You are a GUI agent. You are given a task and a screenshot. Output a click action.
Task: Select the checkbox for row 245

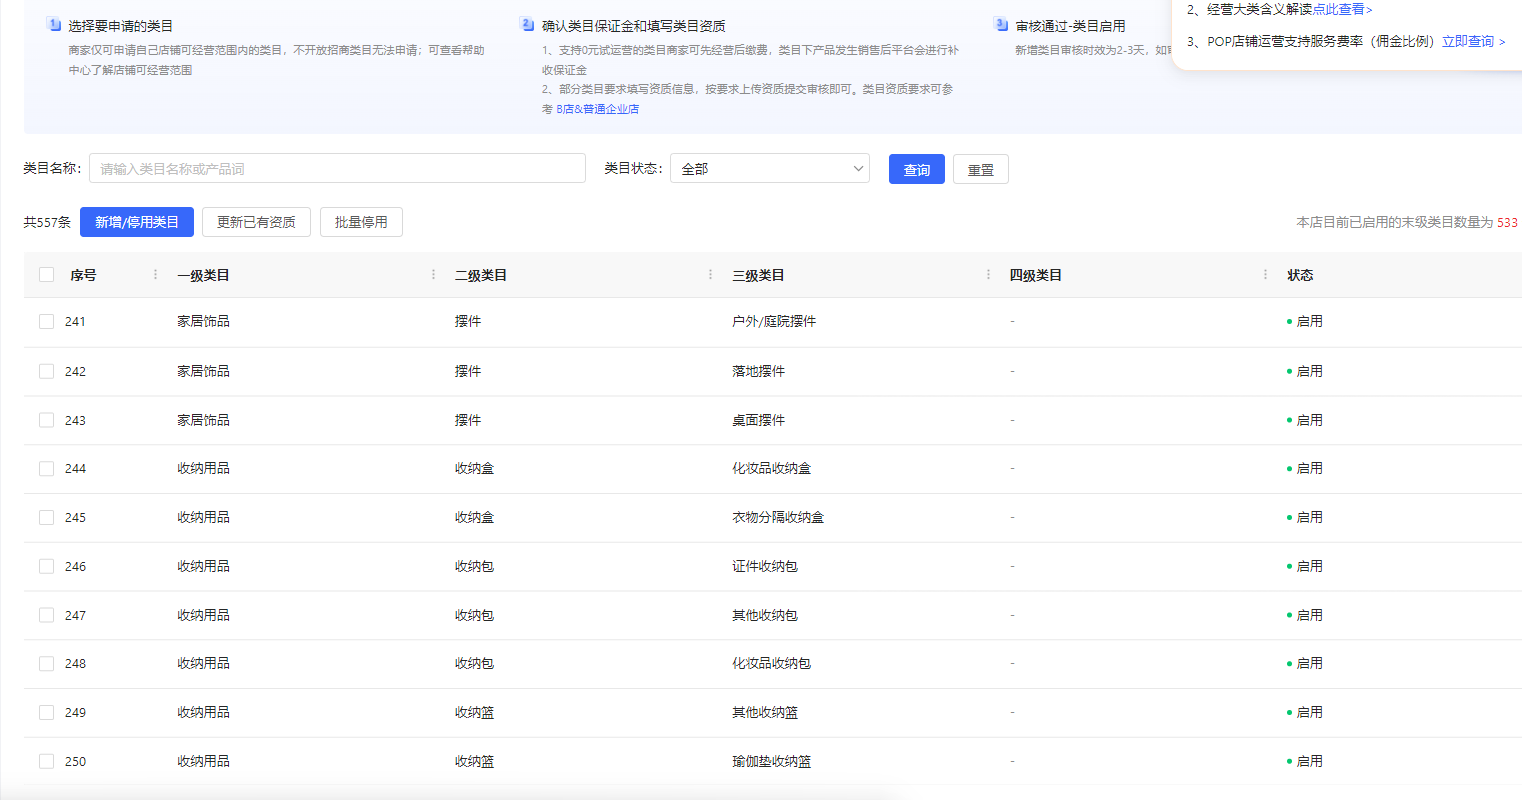click(x=46, y=517)
